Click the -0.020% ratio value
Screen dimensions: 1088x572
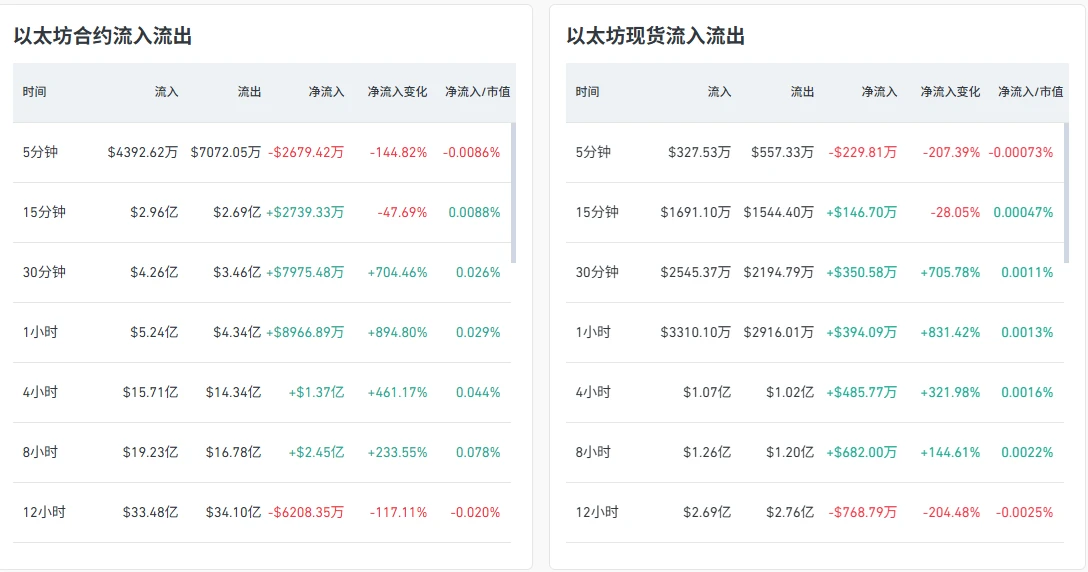click(475, 512)
